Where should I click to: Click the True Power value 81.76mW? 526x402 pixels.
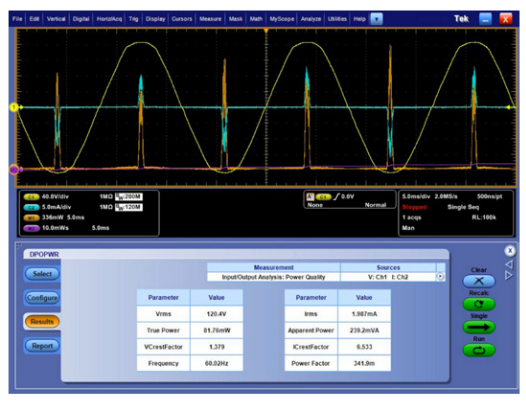(x=216, y=331)
